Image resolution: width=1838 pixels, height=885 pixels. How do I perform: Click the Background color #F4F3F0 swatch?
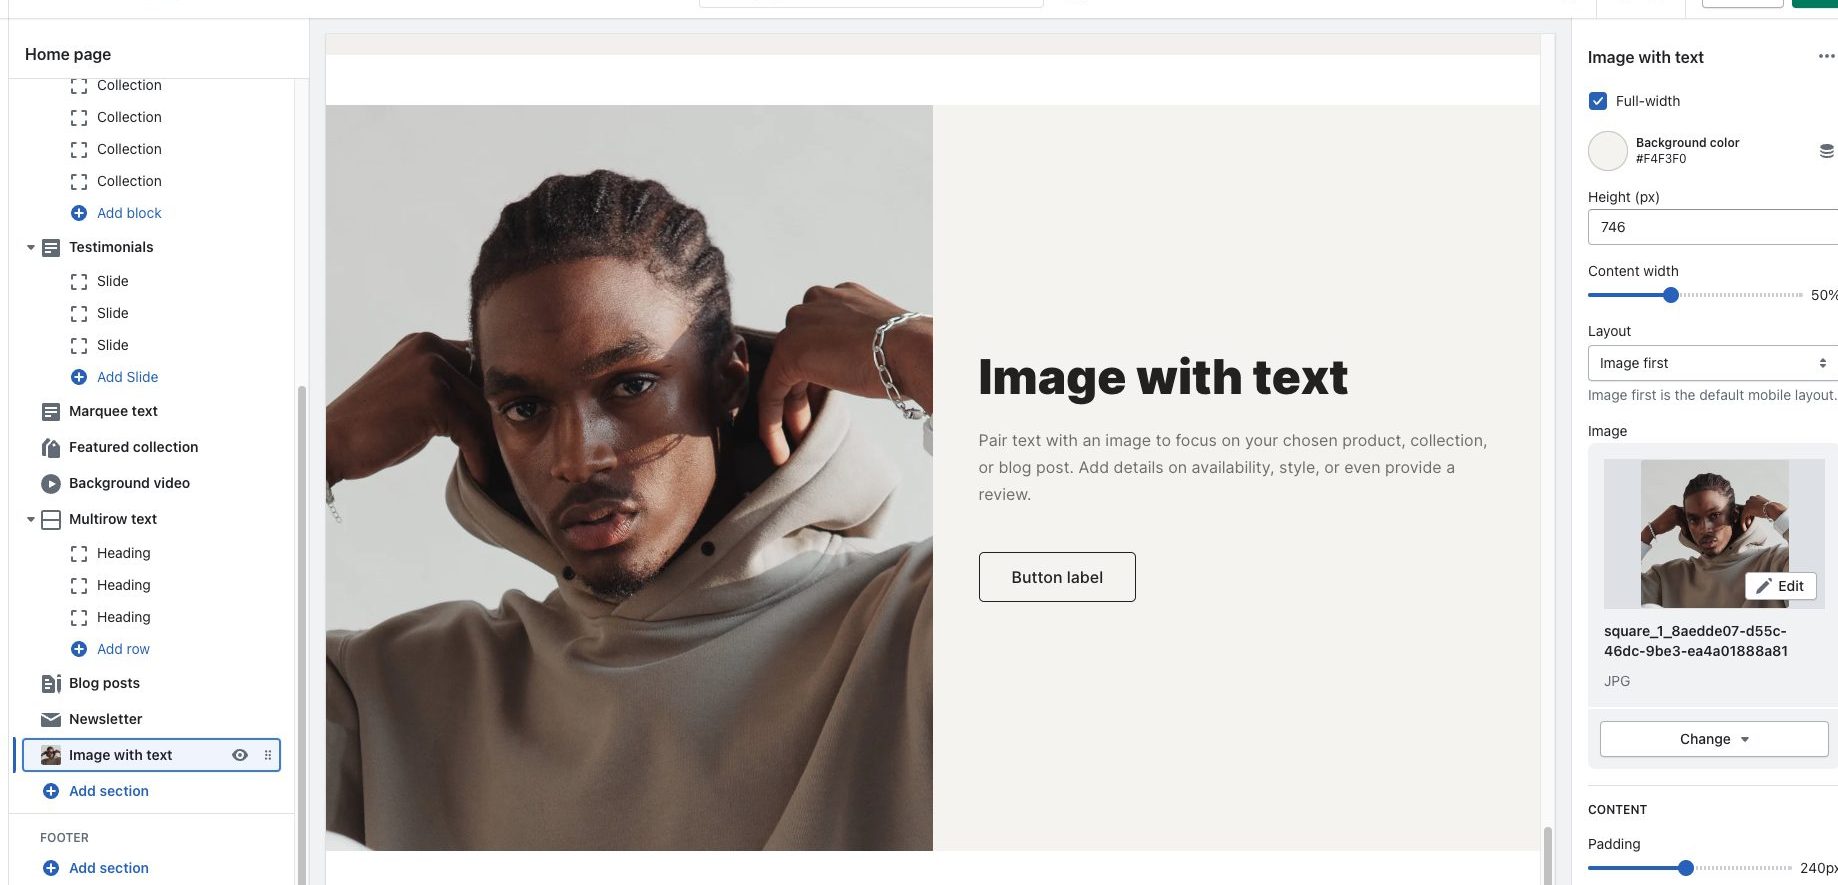coord(1608,151)
